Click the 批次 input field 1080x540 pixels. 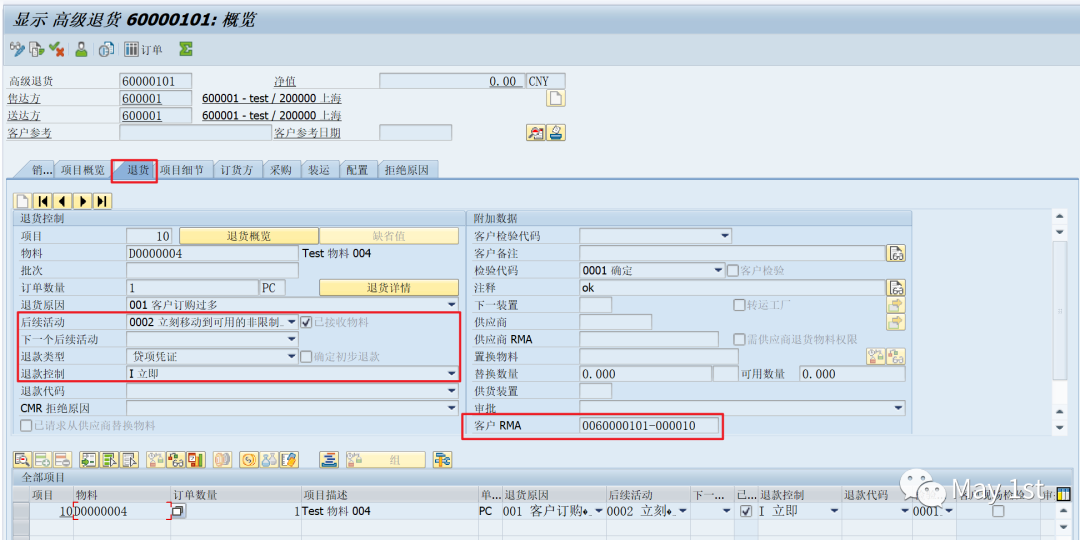213,271
